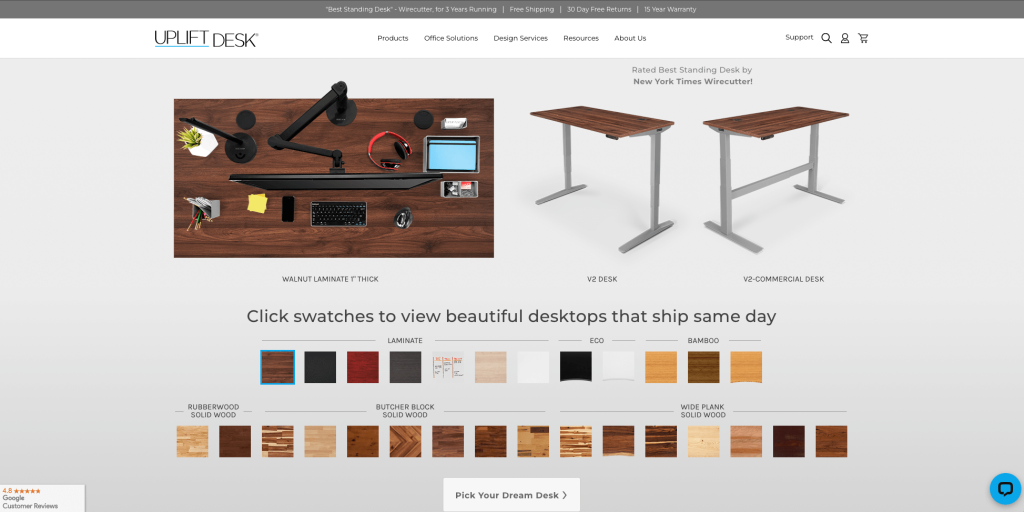Click the Free Shipping banner text
Viewport: 1024px width, 512px height.
(x=532, y=9)
